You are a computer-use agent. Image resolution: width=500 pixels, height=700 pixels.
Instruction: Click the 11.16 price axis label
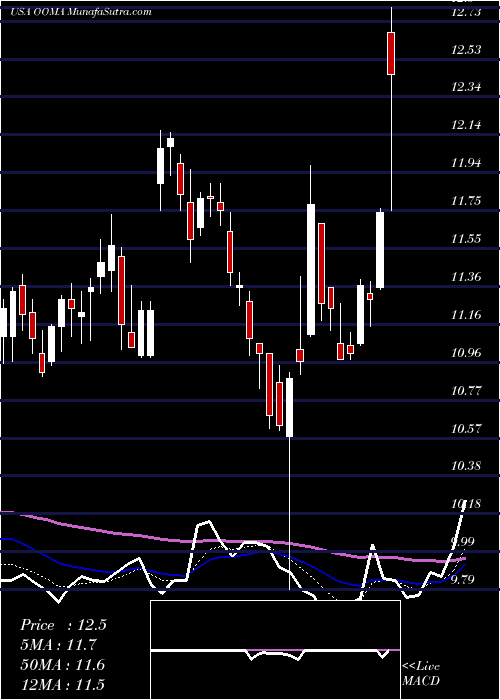click(466, 315)
